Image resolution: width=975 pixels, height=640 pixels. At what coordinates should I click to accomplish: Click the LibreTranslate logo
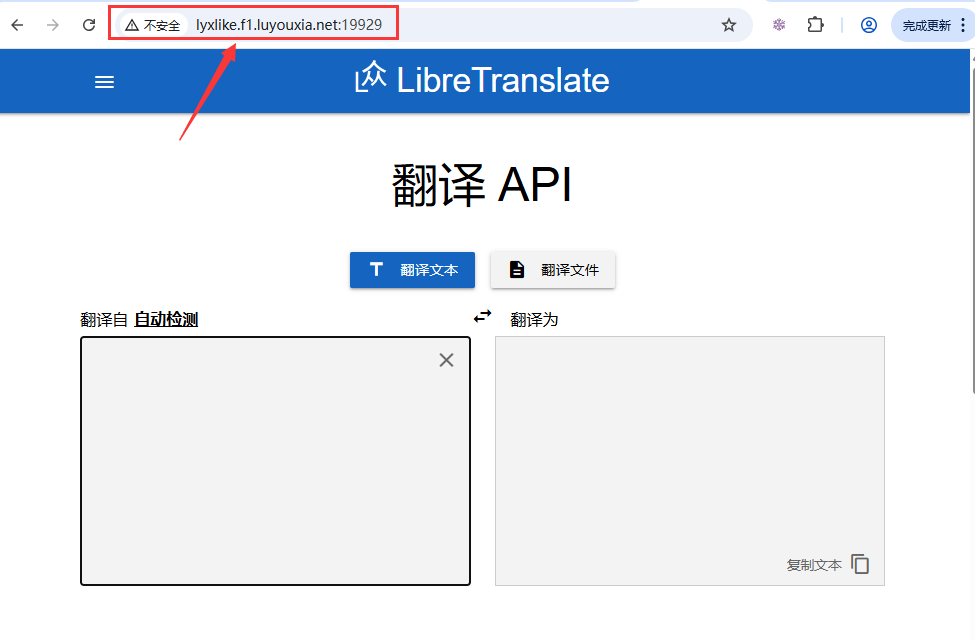pos(482,80)
